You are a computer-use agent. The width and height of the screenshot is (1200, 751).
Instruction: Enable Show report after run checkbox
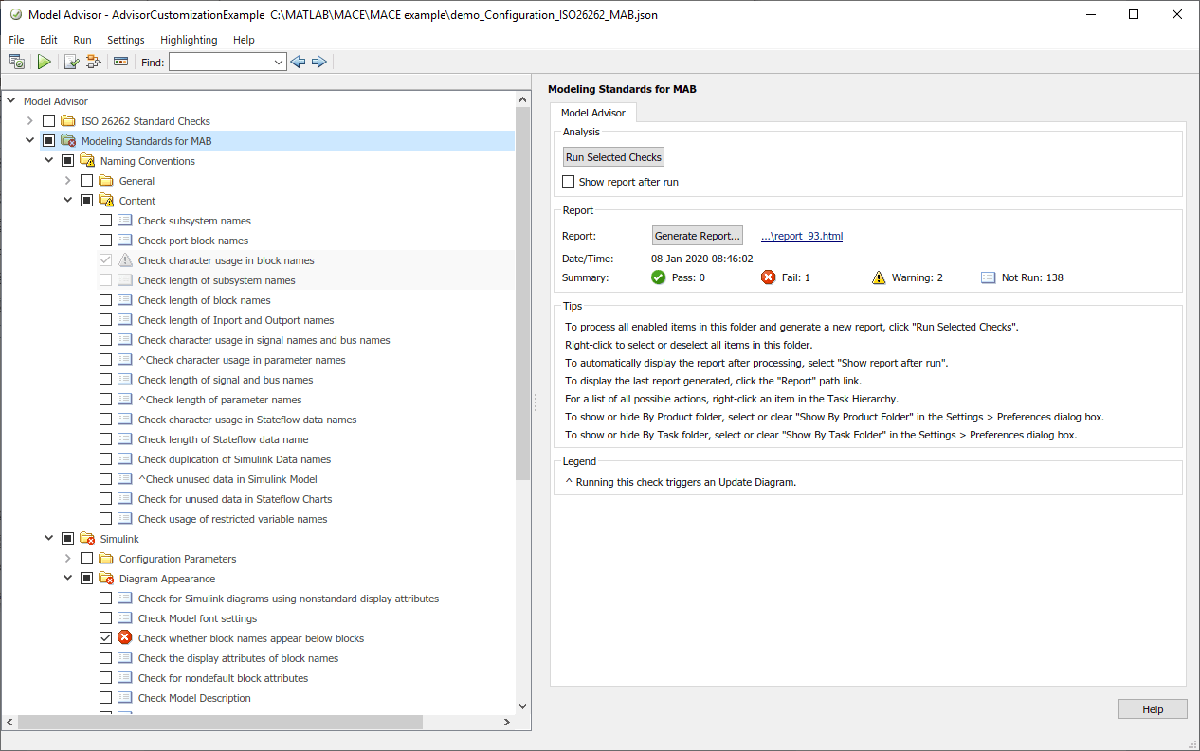click(x=568, y=182)
